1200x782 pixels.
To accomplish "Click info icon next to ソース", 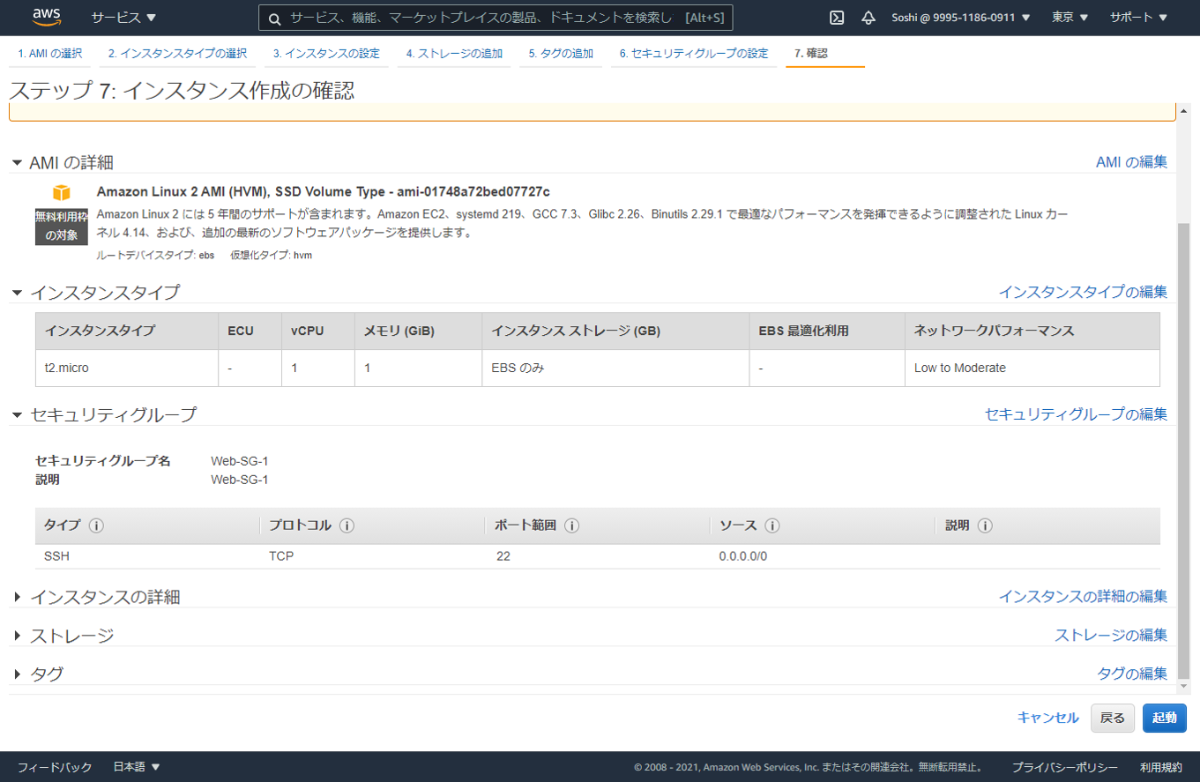I will click(x=772, y=526).
